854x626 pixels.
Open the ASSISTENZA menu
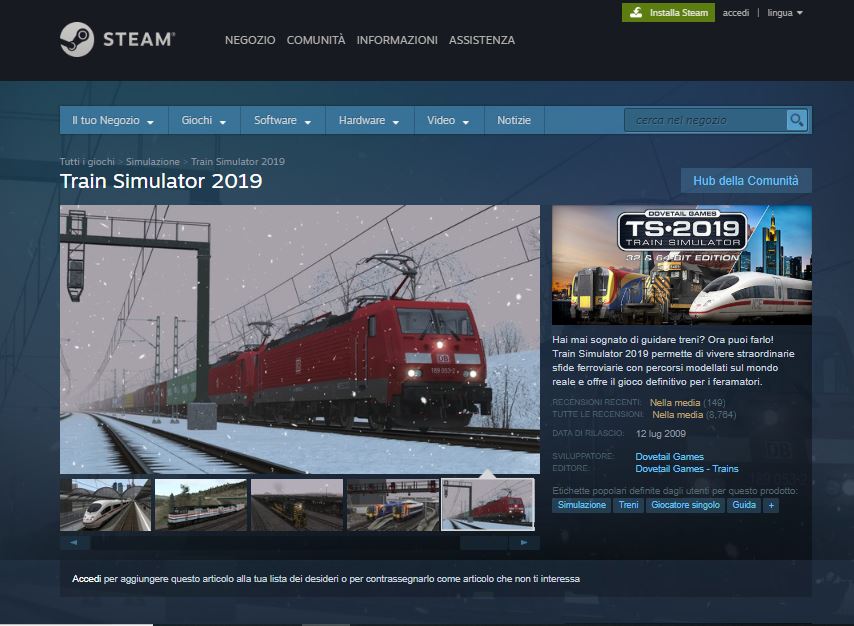tap(482, 40)
